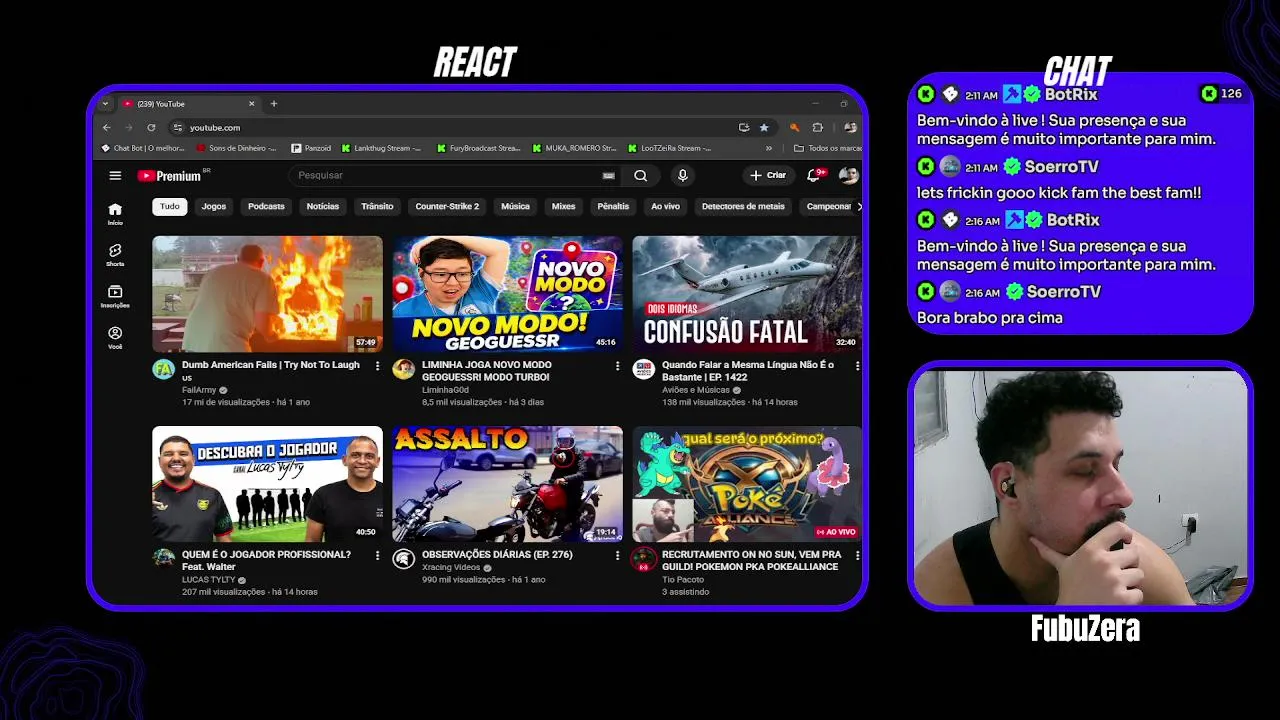Reload the page with refresh icon
The height and width of the screenshot is (720, 1280).
[x=151, y=127]
